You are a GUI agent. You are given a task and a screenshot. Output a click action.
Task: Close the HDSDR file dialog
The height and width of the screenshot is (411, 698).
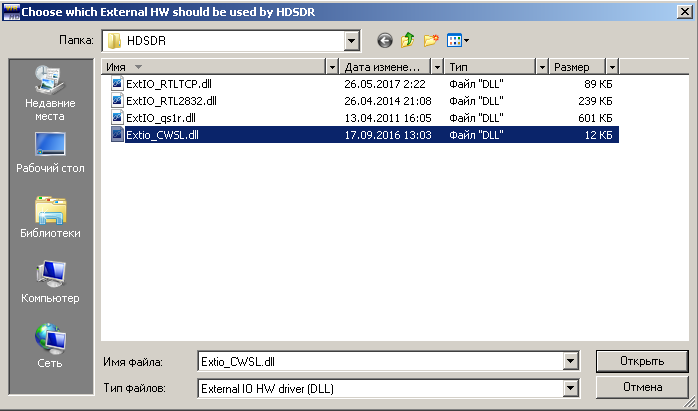pos(685,11)
